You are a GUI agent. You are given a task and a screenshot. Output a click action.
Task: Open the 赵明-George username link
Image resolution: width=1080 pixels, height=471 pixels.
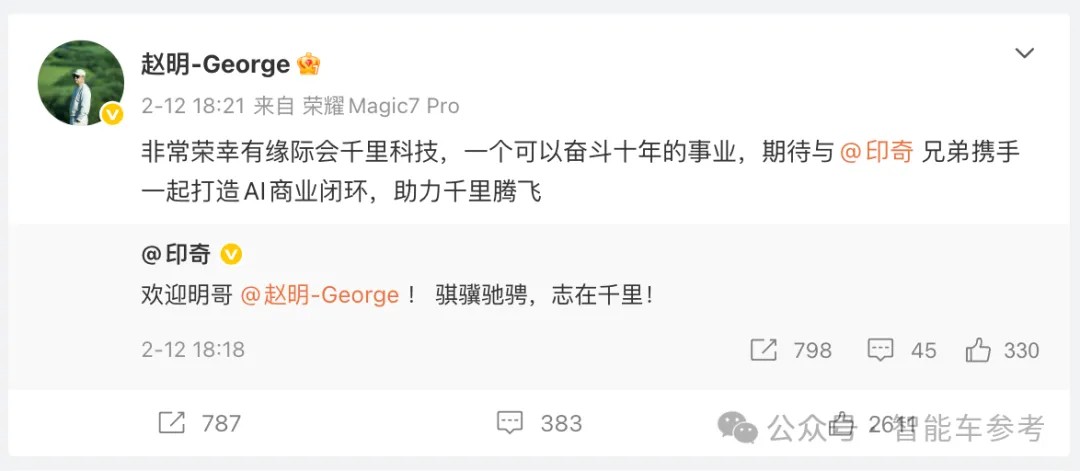[216, 64]
